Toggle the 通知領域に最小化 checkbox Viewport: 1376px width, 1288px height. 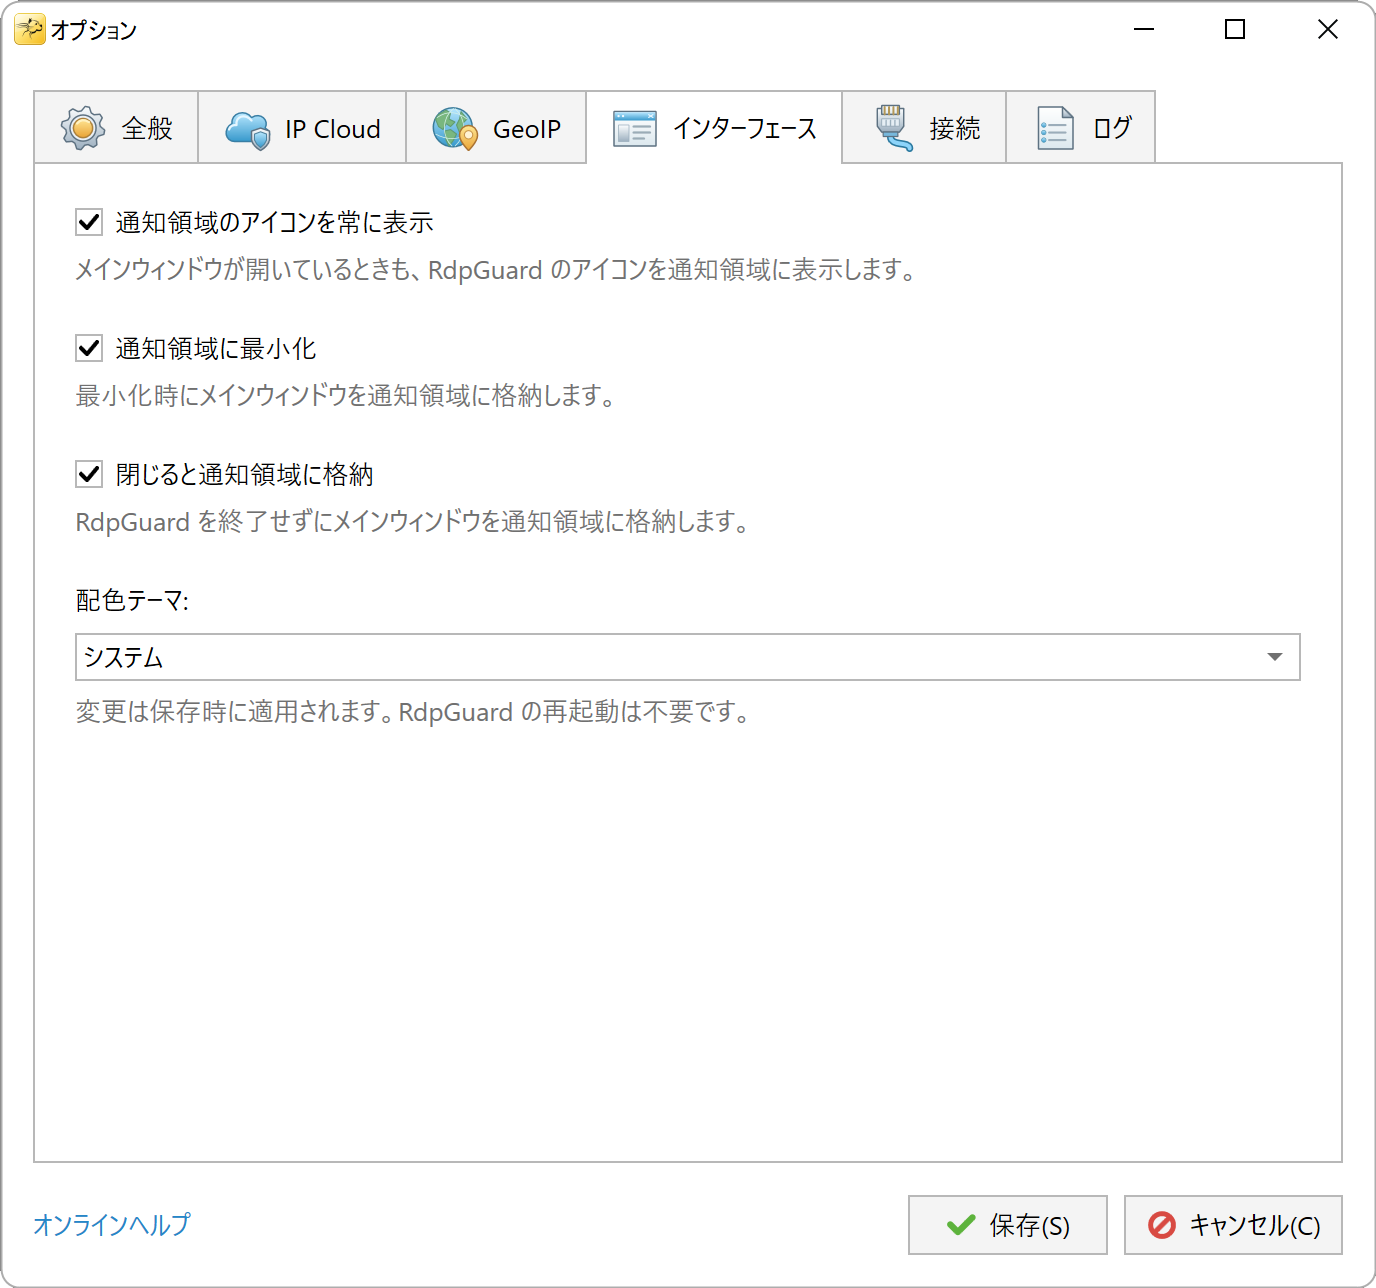pos(89,348)
